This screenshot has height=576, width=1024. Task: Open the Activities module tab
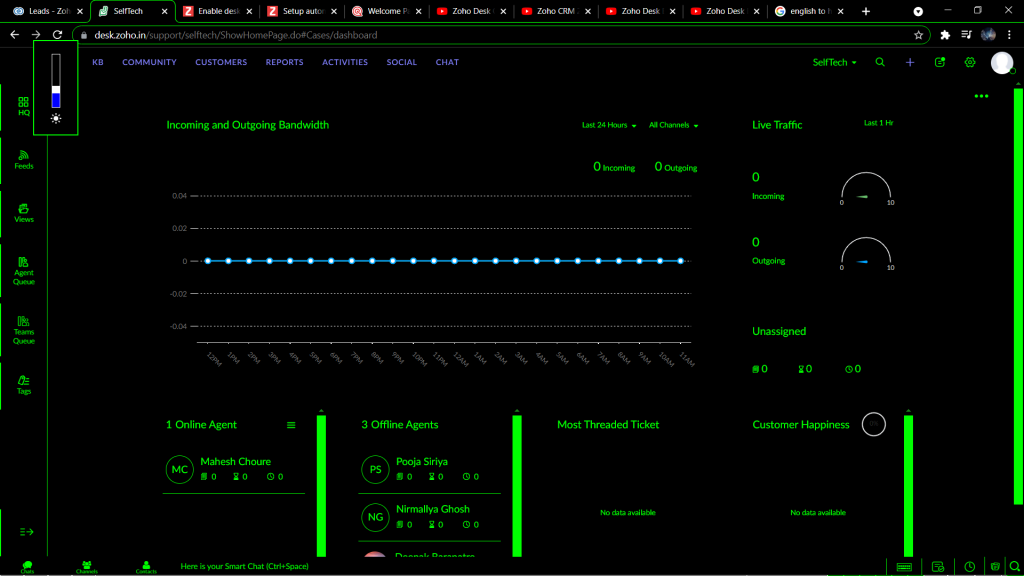pyautogui.click(x=345, y=62)
